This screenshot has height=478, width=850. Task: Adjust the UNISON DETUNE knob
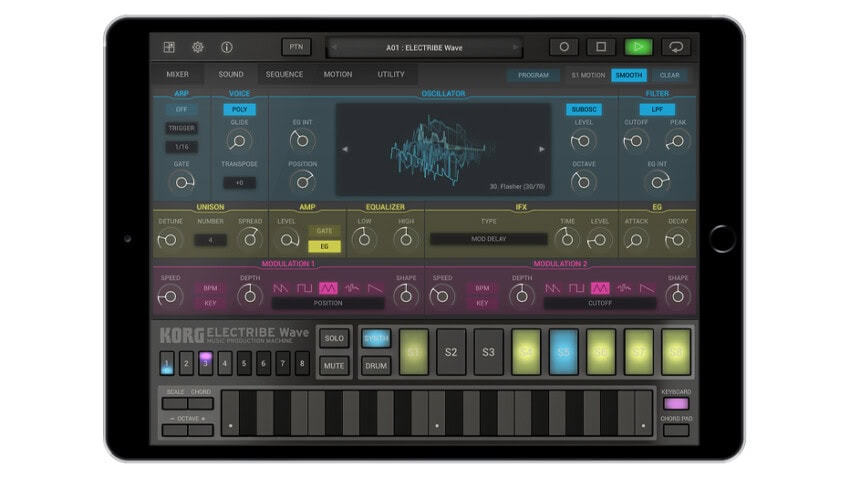pyautogui.click(x=169, y=240)
